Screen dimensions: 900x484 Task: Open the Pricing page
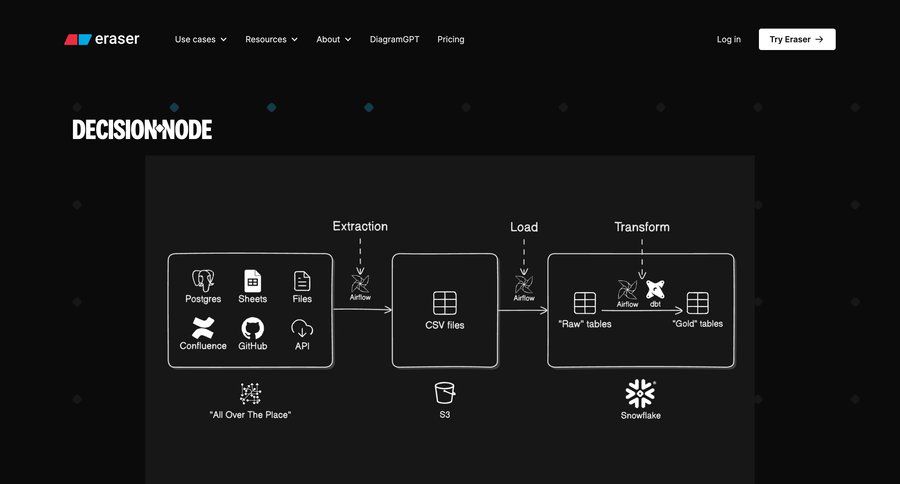tap(451, 40)
